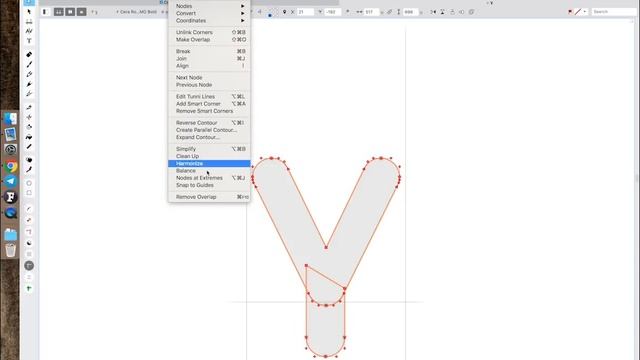Viewport: 640px width, 360px height.
Task: Click the red fill color swatch
Action: click(571, 12)
